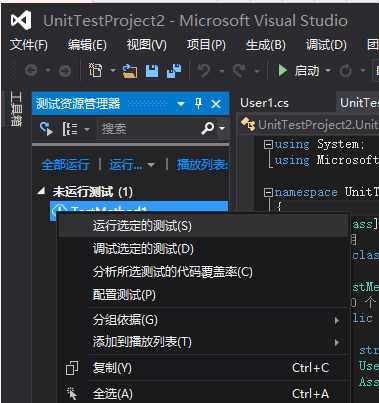Image resolution: width=379 pixels, height=403 pixels.
Task: Open the 启动 target dropdown arrow
Action: (328, 71)
